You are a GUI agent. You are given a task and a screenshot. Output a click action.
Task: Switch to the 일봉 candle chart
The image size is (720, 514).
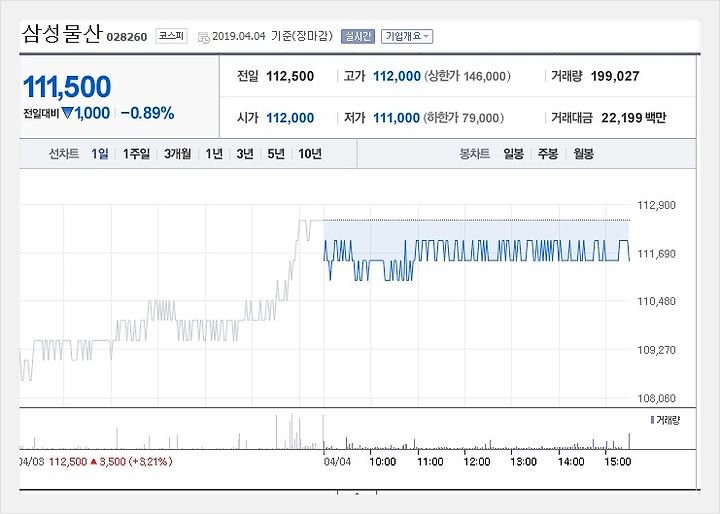[x=513, y=153]
